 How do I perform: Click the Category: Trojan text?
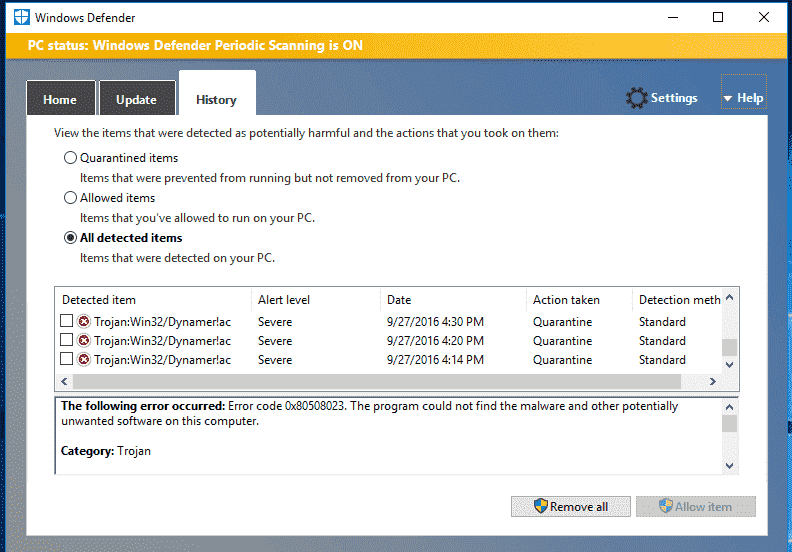click(106, 450)
